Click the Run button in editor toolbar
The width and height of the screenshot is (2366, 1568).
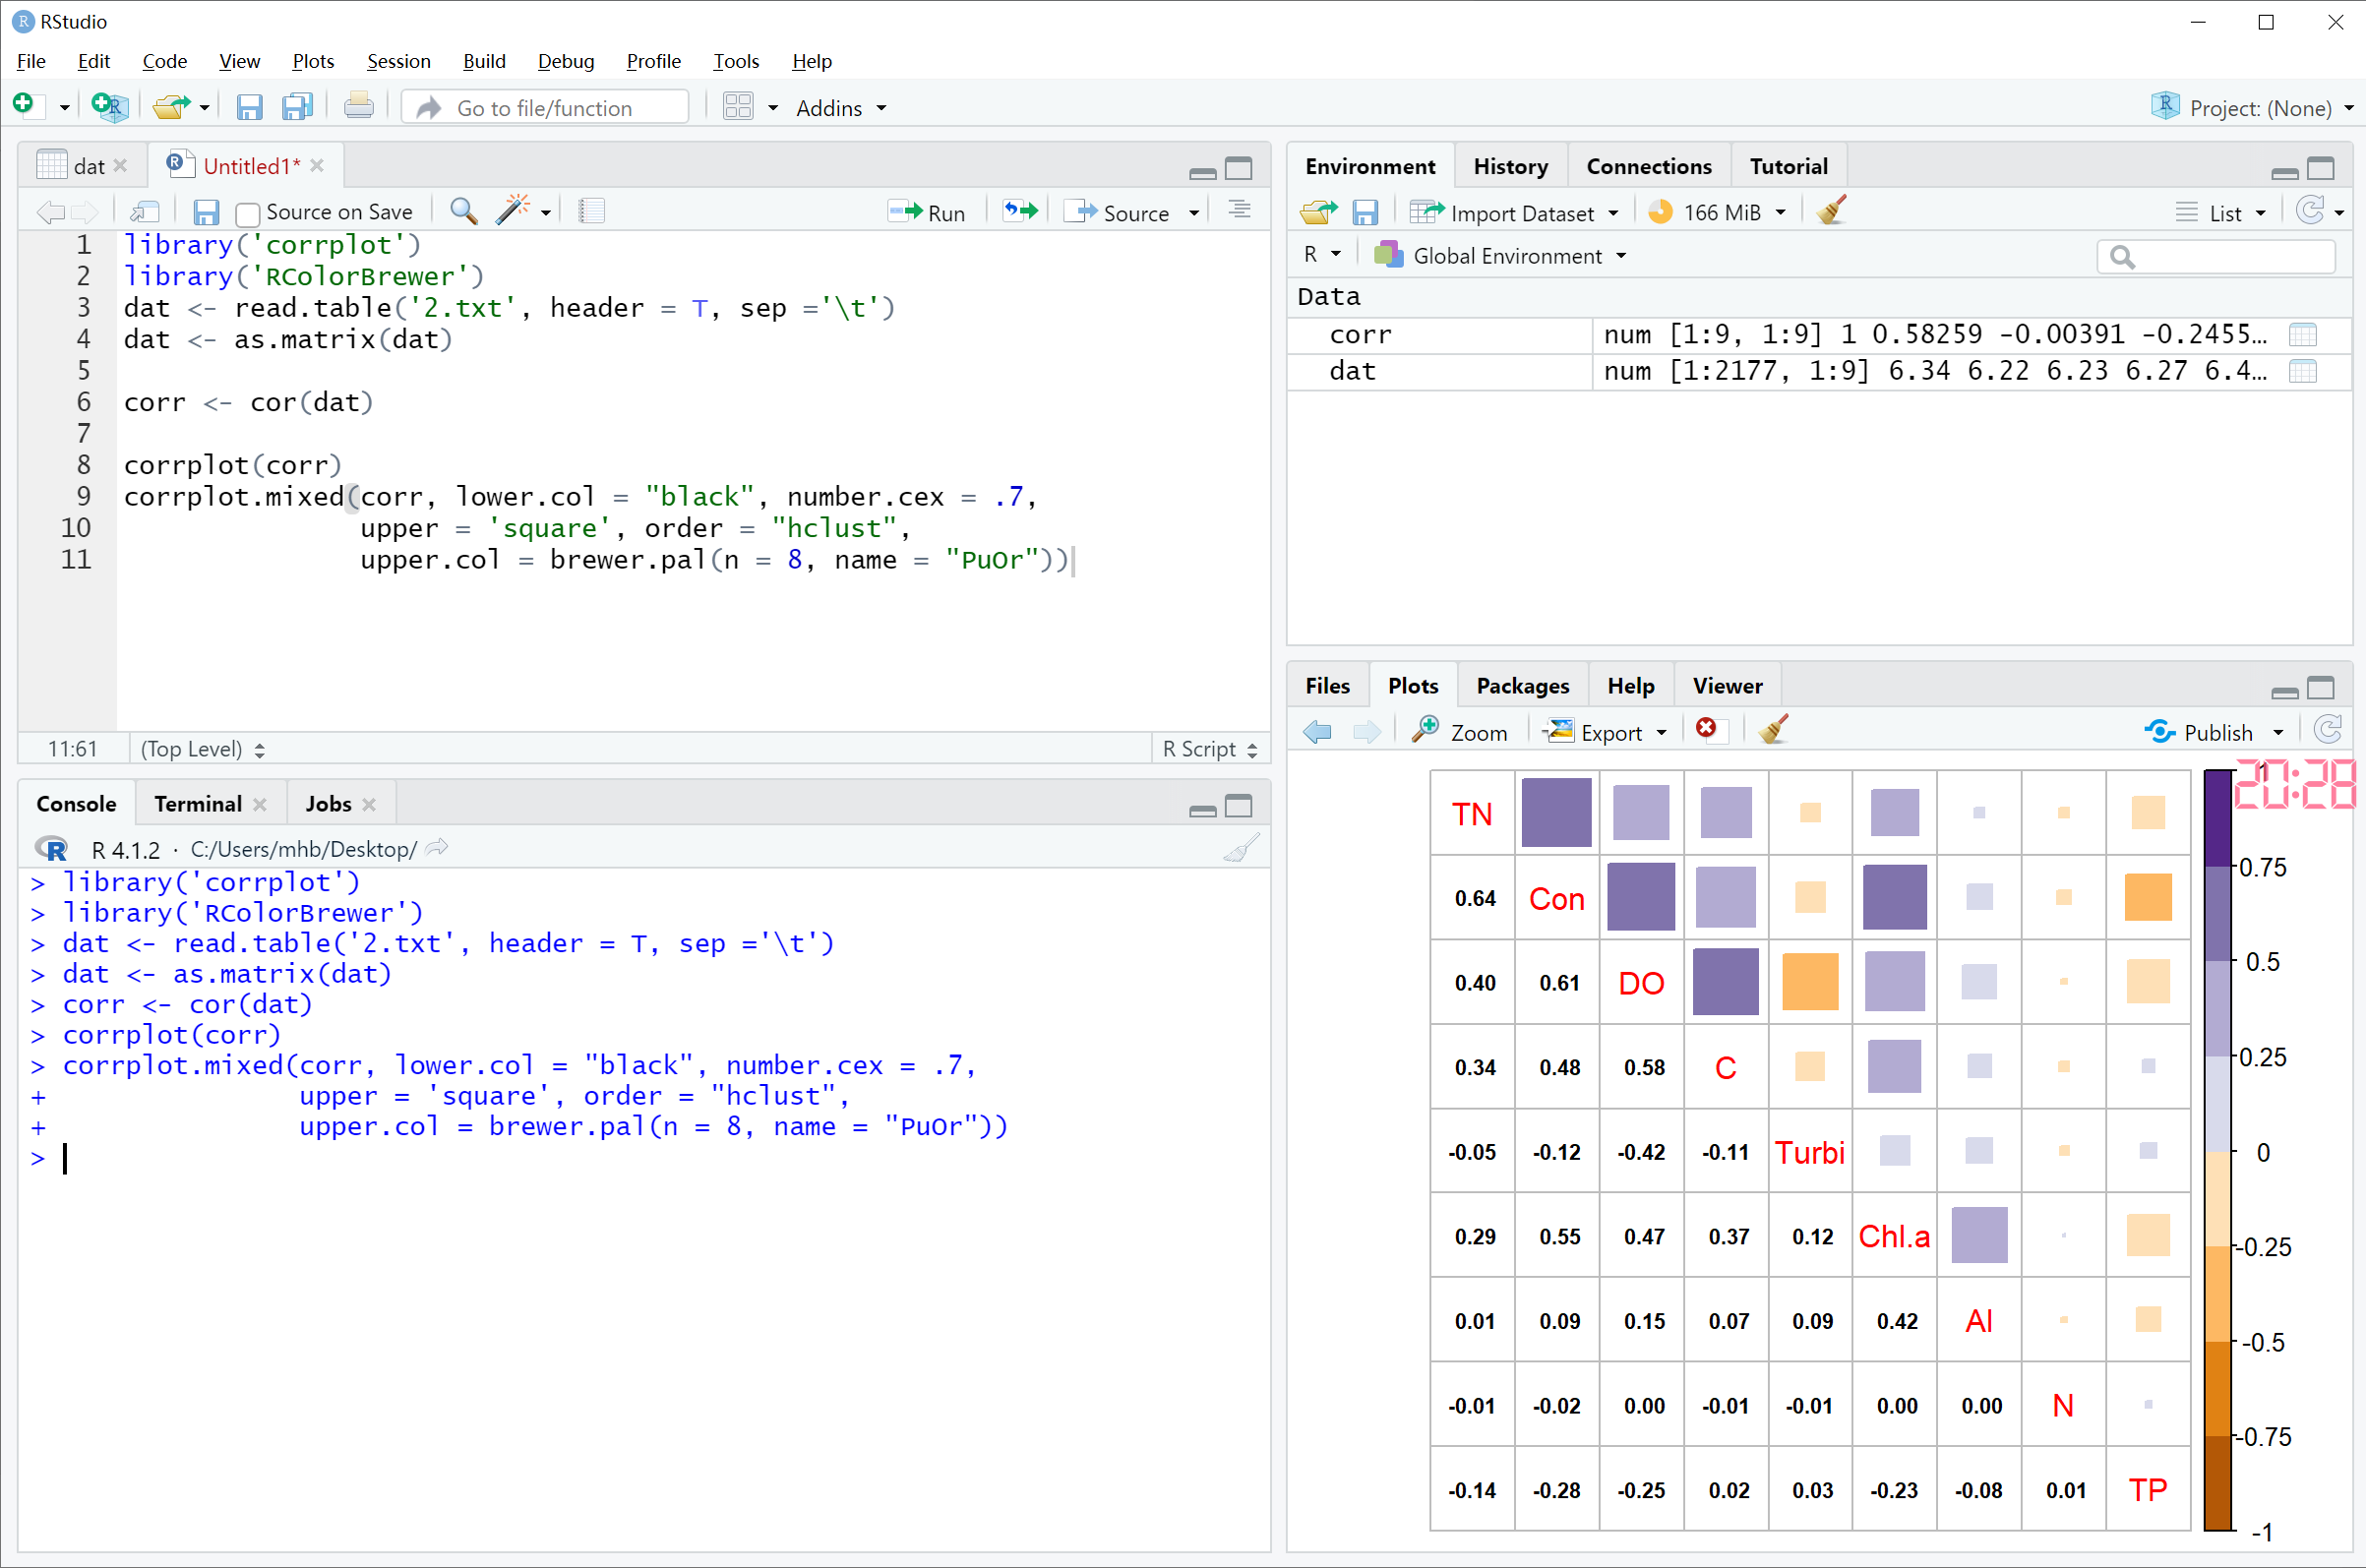coord(927,212)
